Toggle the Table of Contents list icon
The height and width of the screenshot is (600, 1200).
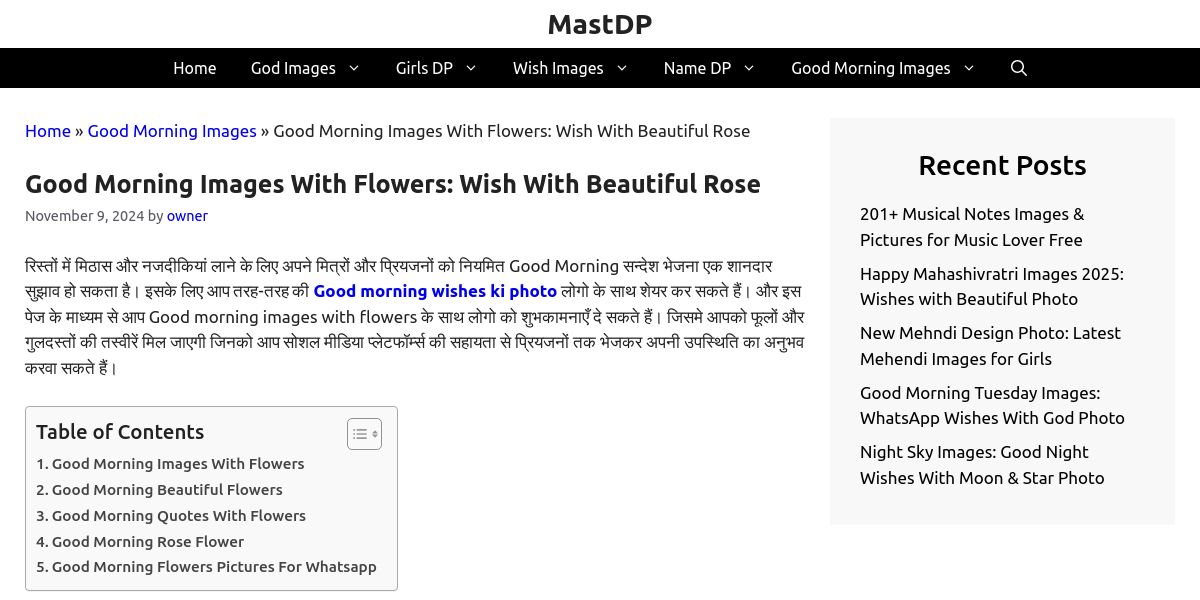coord(364,434)
